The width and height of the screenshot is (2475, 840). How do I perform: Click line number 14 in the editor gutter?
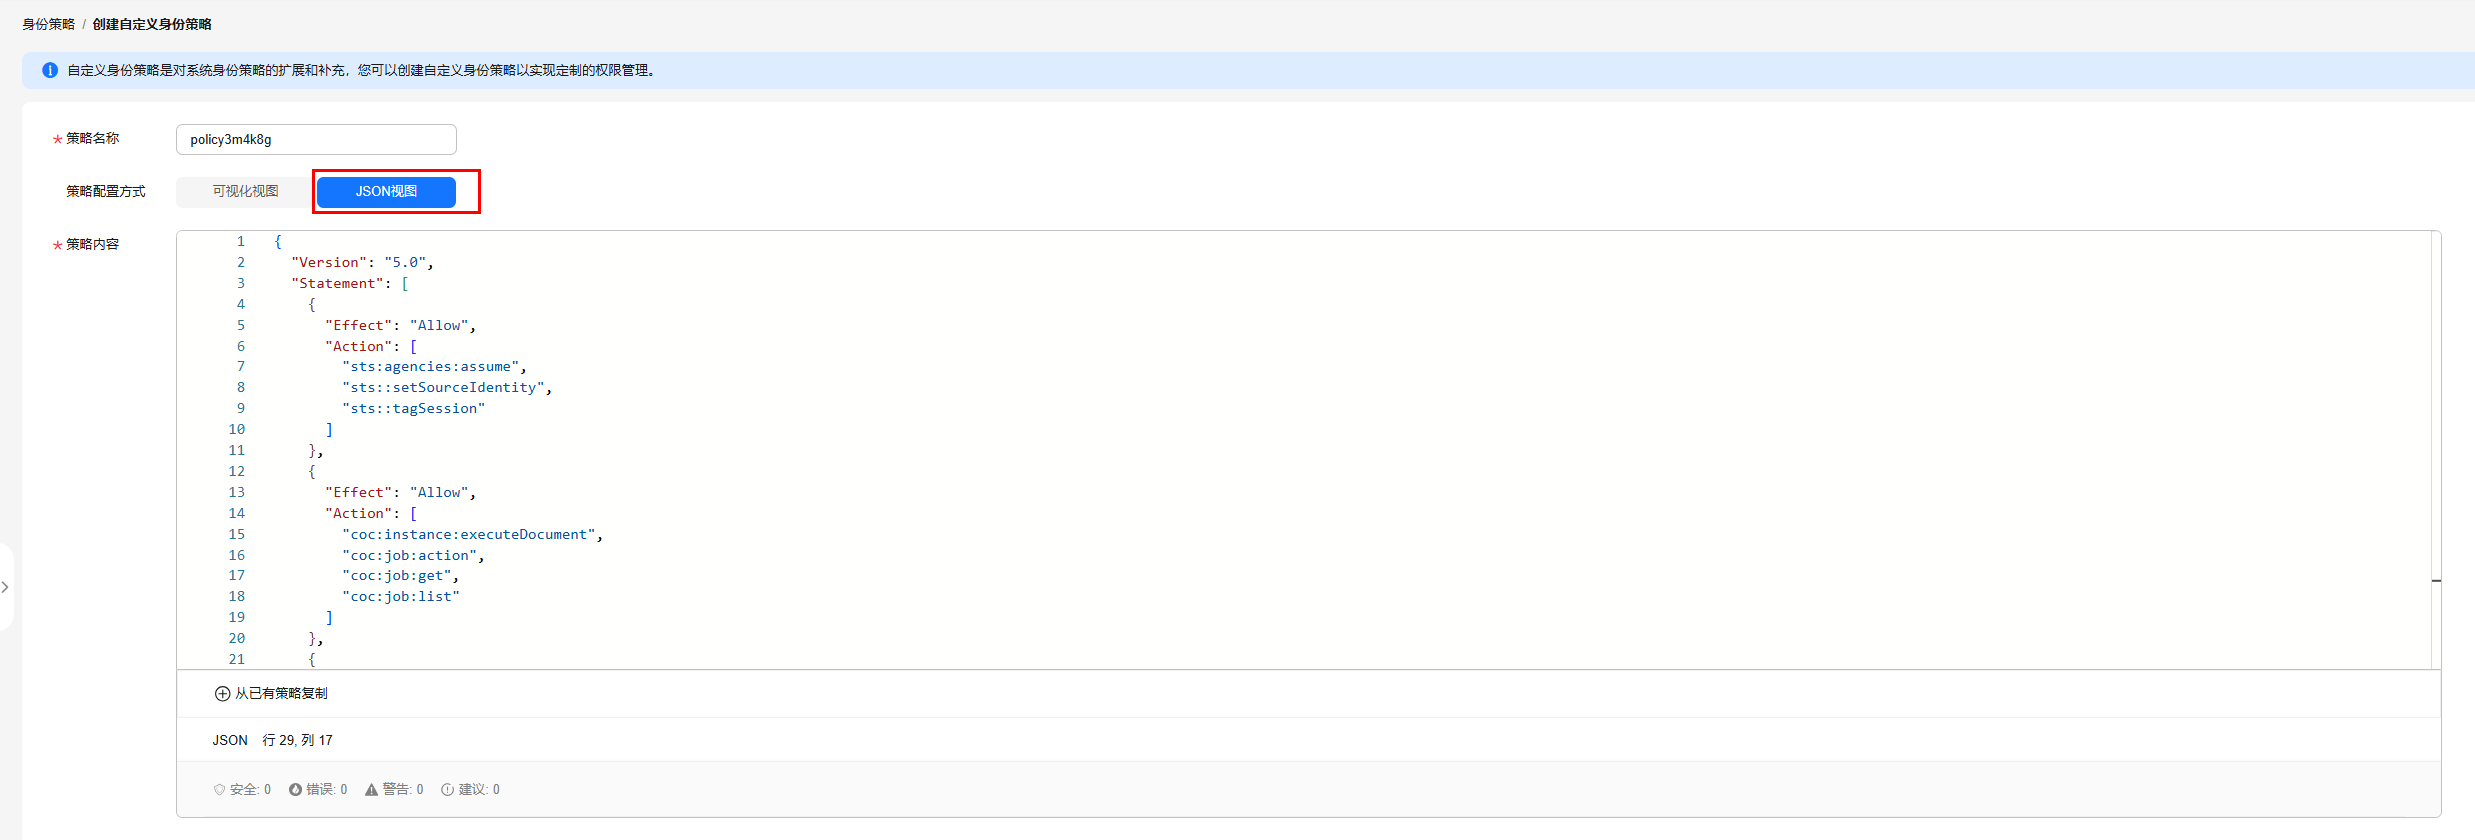pos(236,513)
